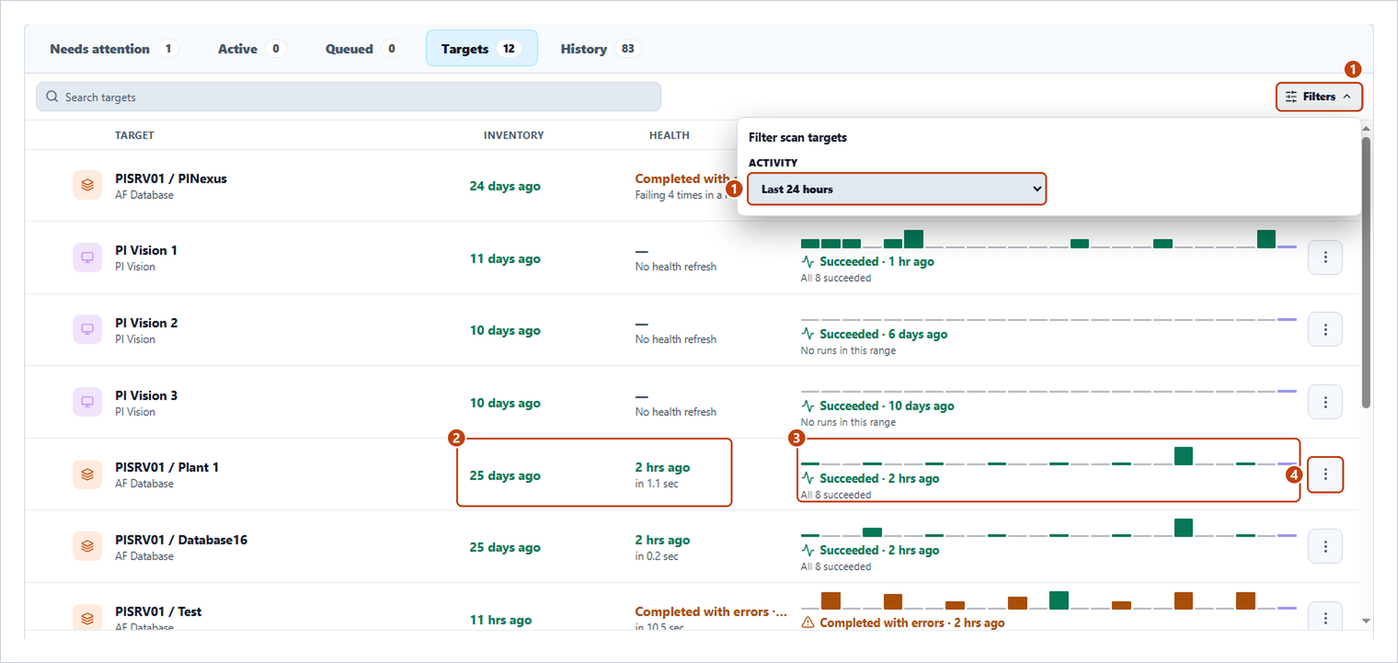Click 'Succeeded · 6 days ago' status
The height and width of the screenshot is (663, 1398).
(884, 334)
